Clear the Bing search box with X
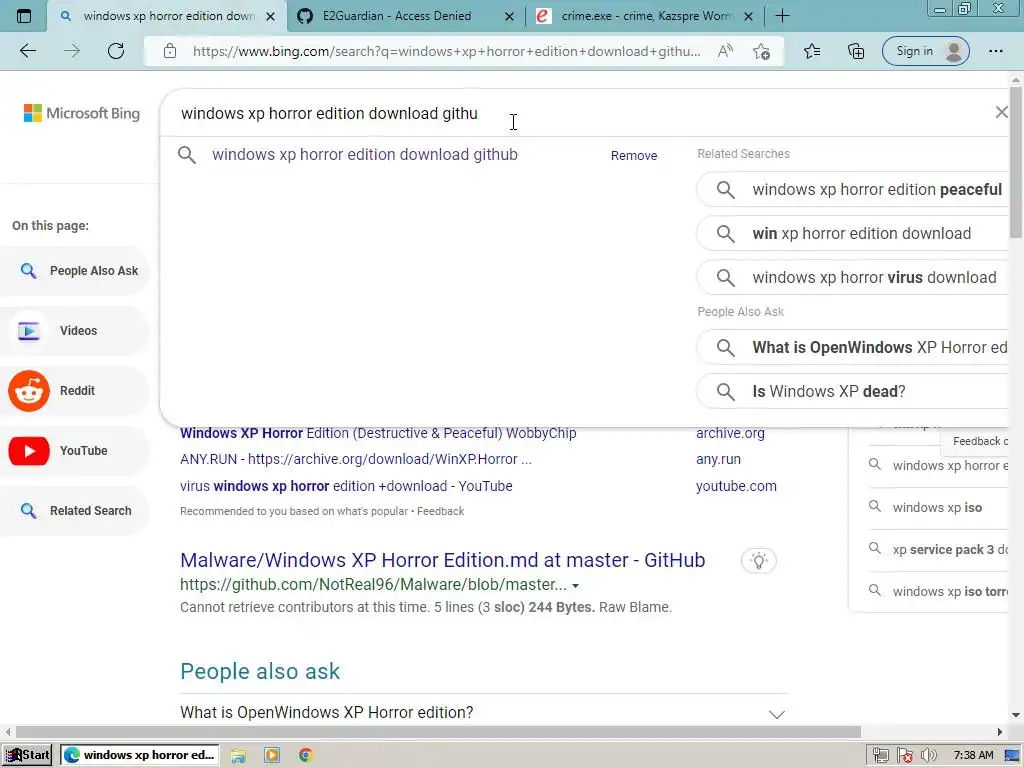Viewport: 1024px width, 768px height. [x=1001, y=112]
